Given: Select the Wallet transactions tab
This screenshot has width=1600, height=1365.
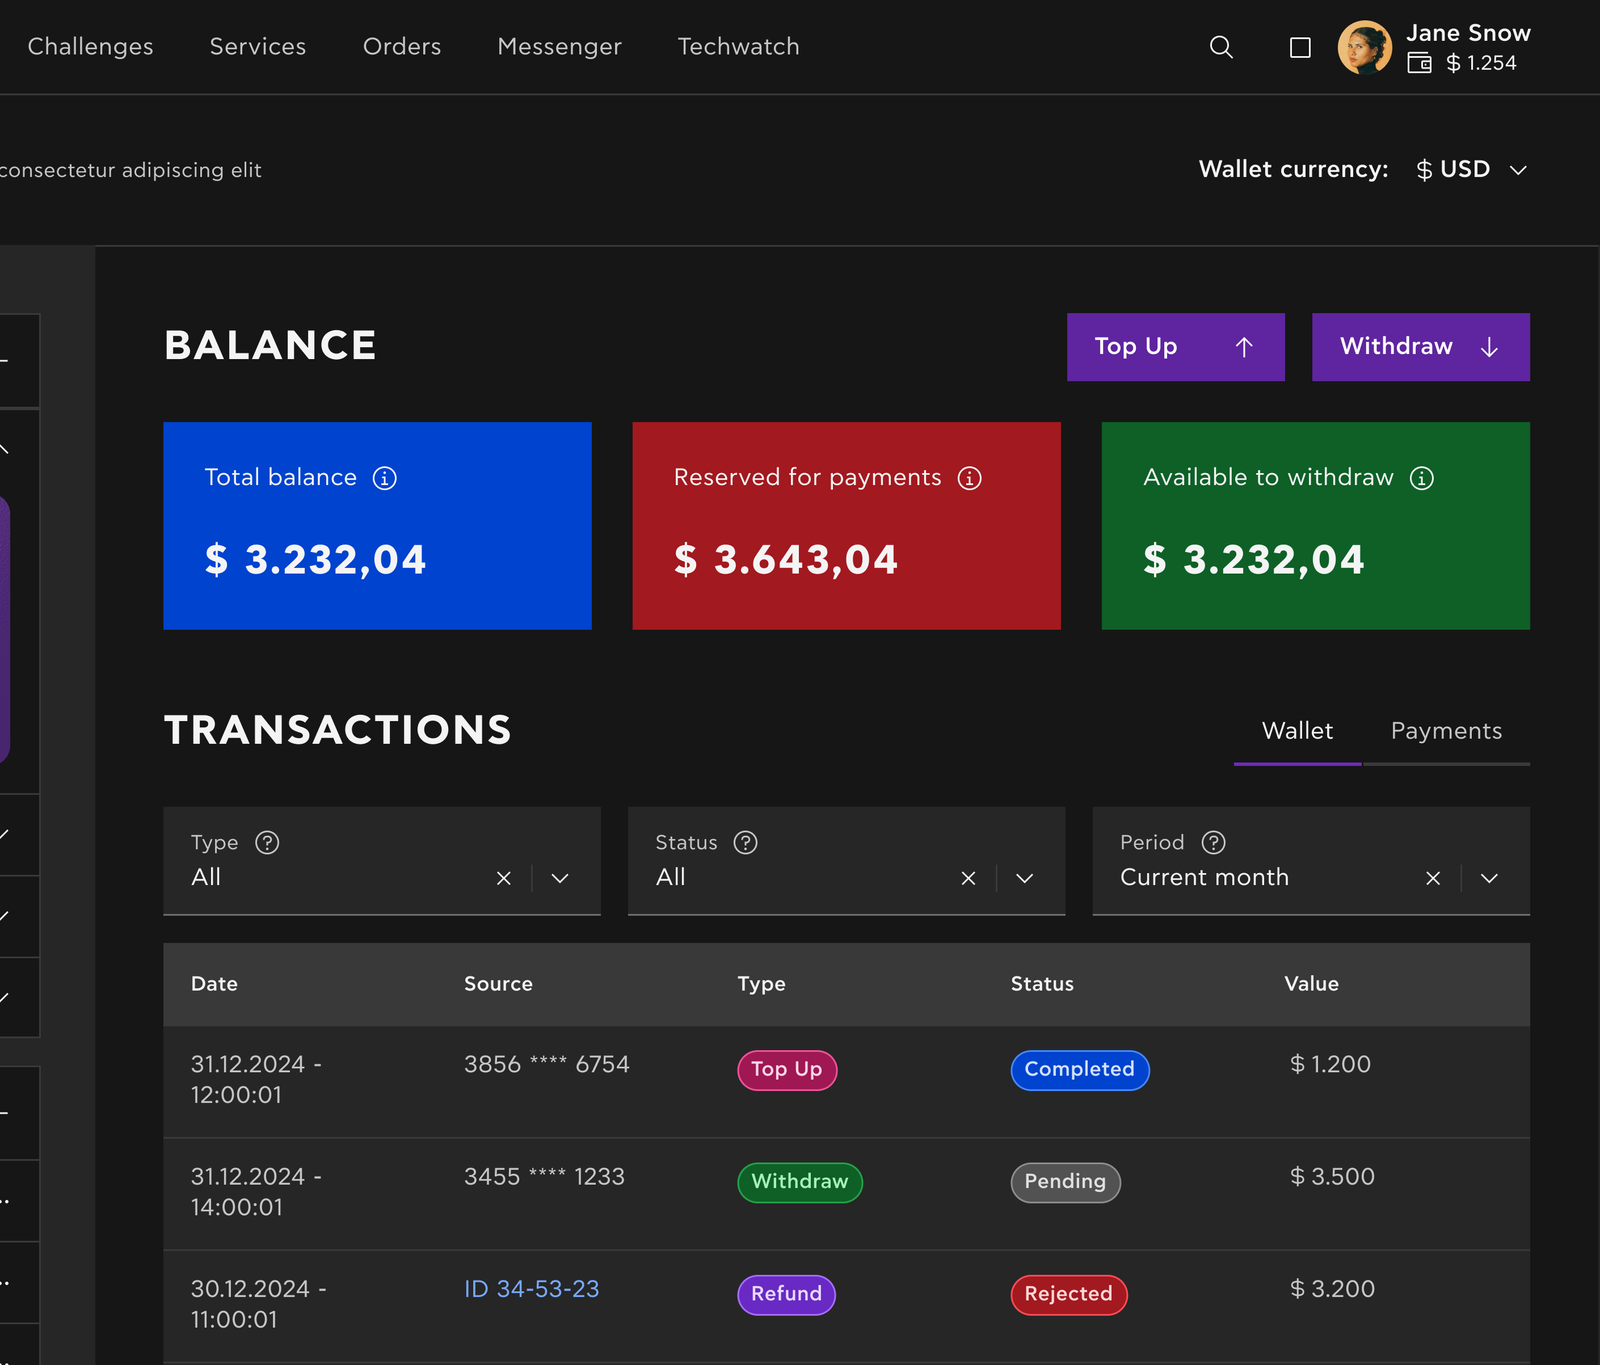Looking at the screenshot, I should (1297, 731).
